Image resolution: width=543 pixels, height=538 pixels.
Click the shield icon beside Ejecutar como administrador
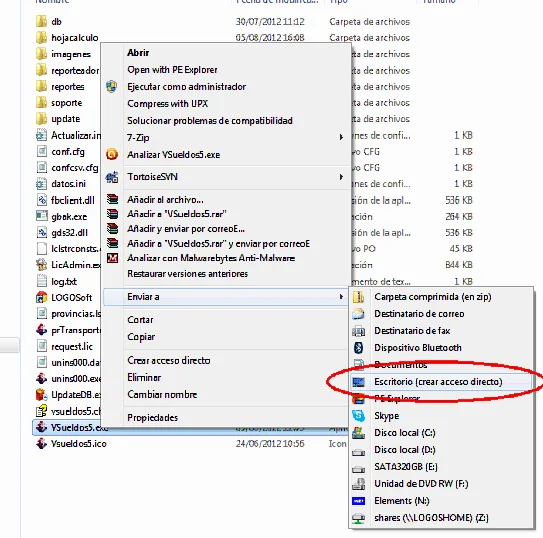[112, 87]
